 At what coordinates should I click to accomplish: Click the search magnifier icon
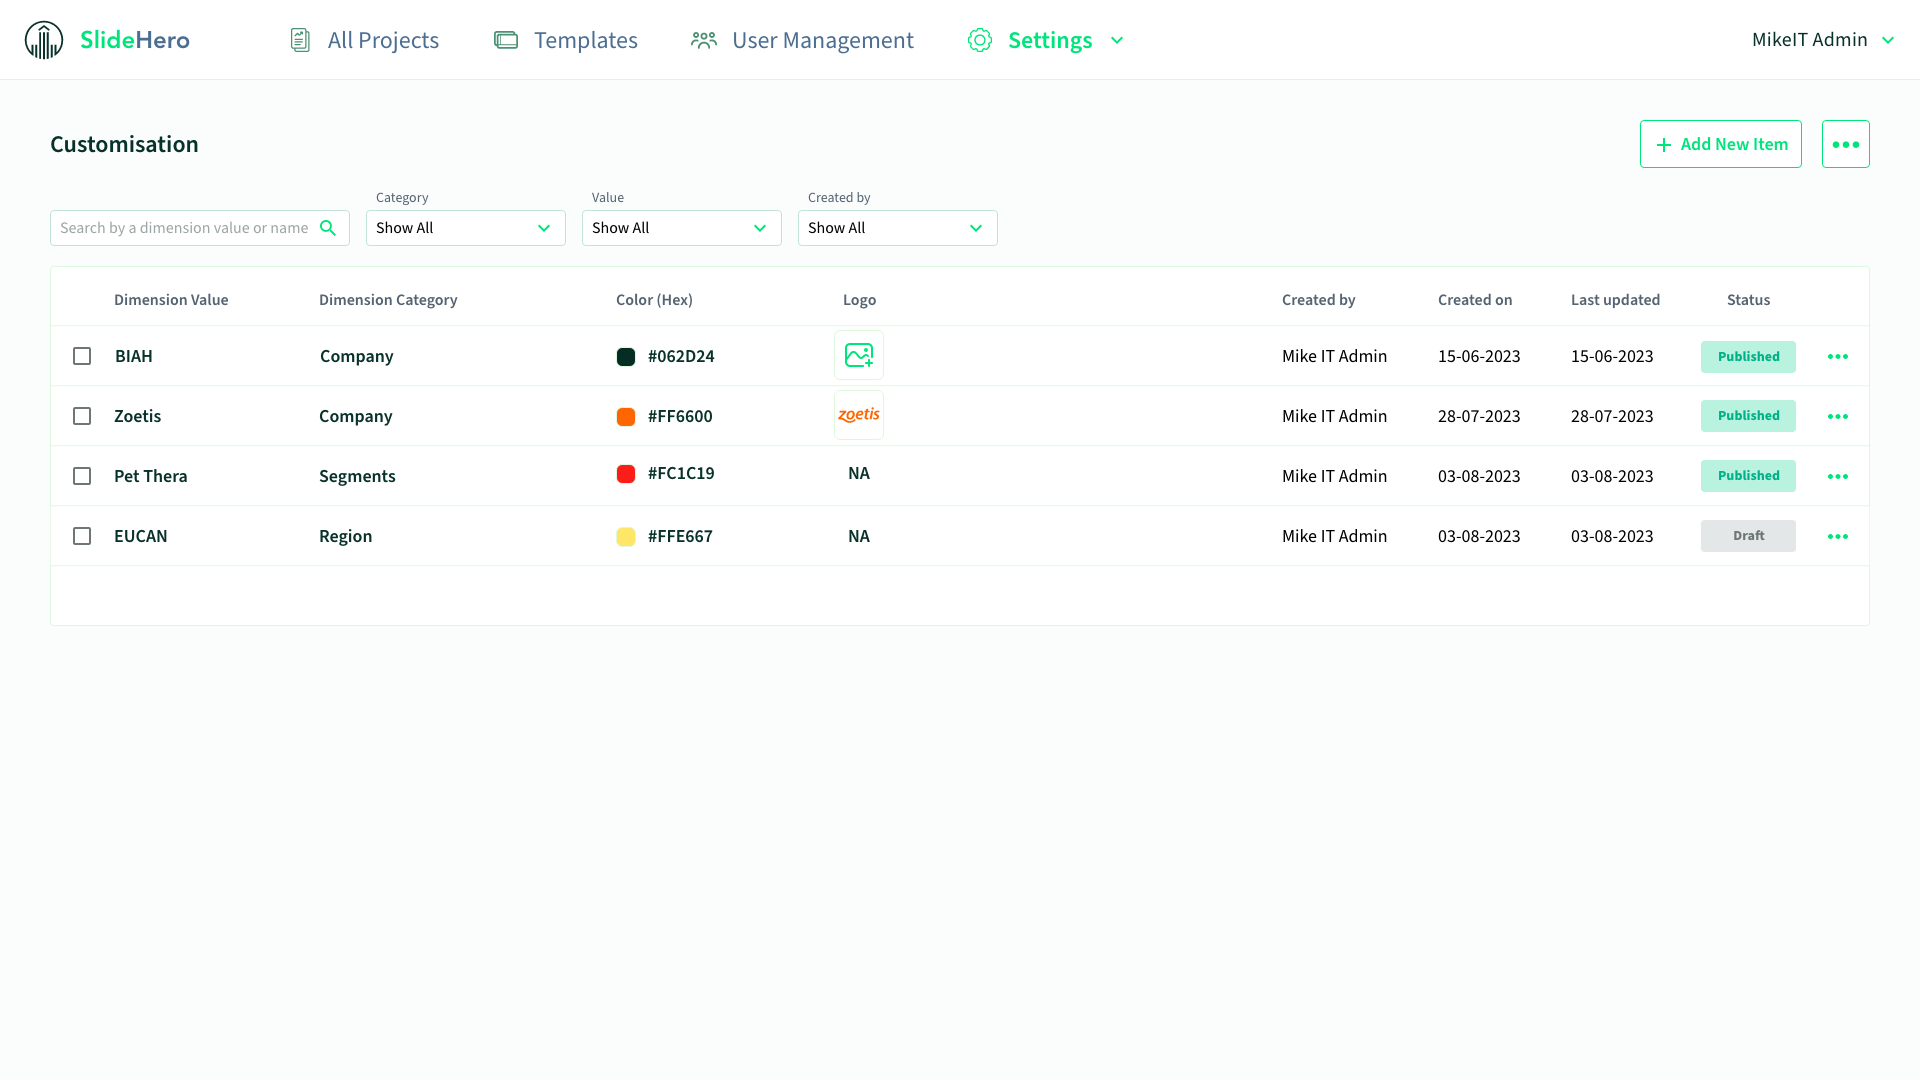[x=328, y=228]
